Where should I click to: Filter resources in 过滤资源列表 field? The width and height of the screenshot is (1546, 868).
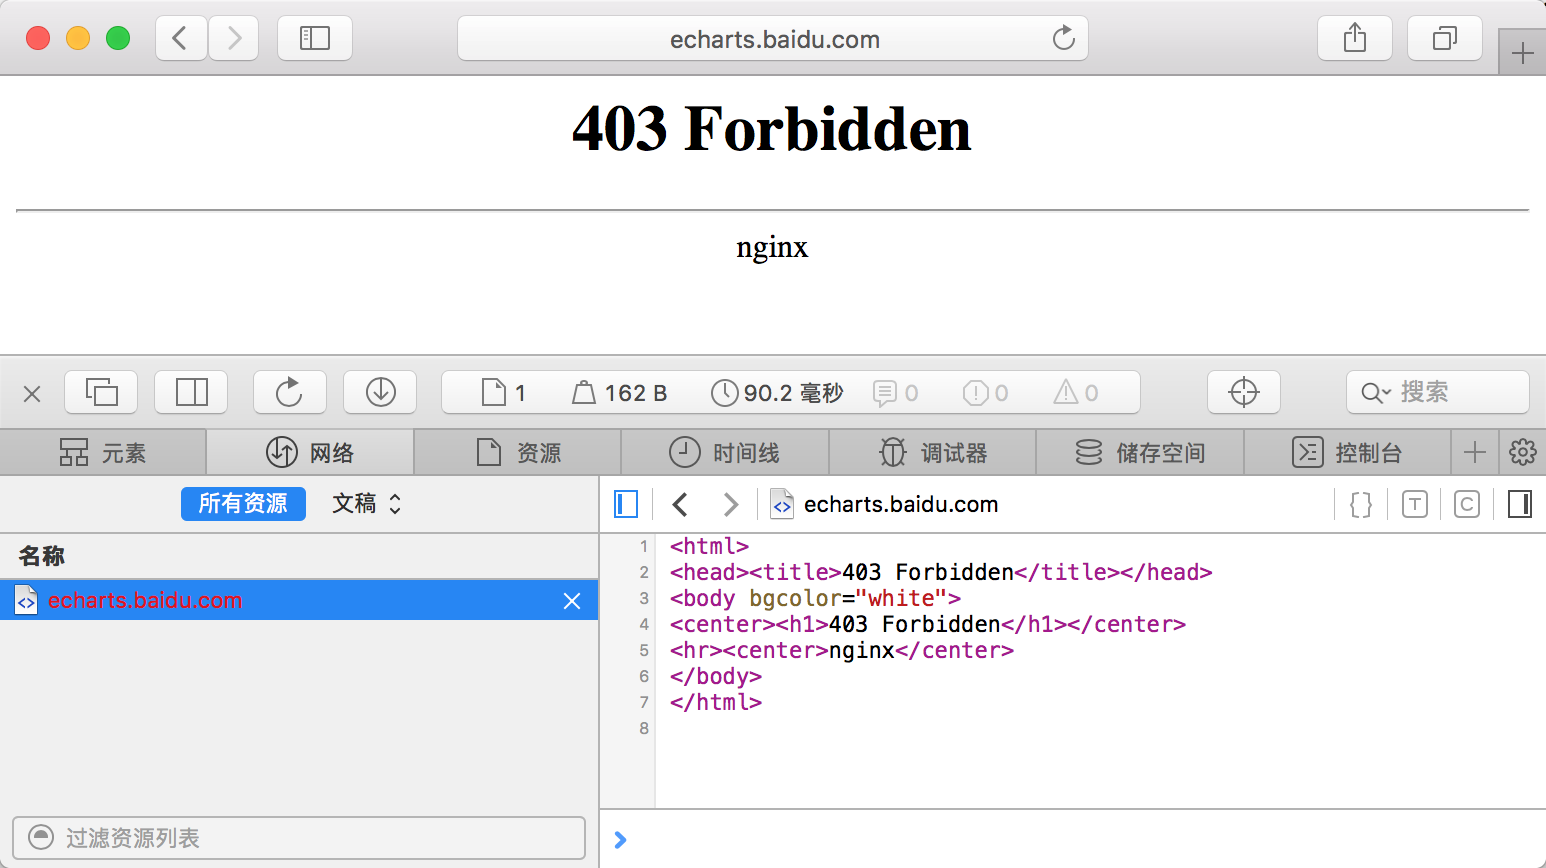(299, 837)
